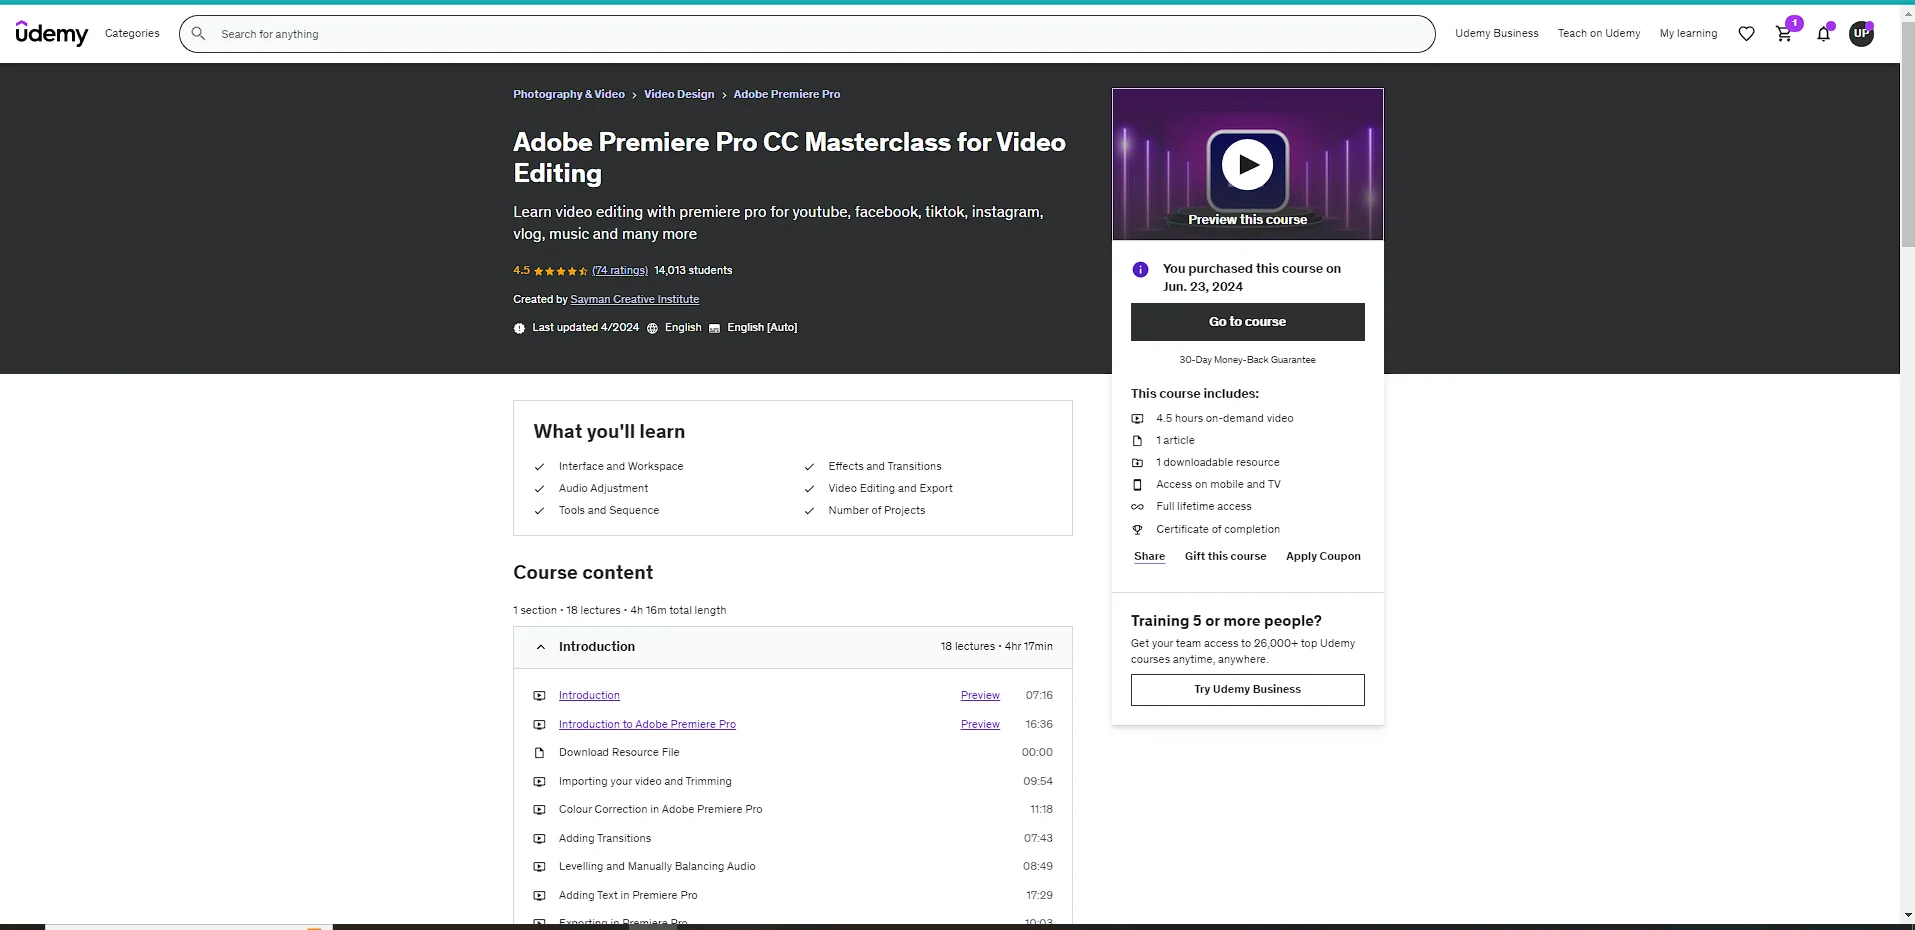Click Gift this course

(x=1225, y=556)
